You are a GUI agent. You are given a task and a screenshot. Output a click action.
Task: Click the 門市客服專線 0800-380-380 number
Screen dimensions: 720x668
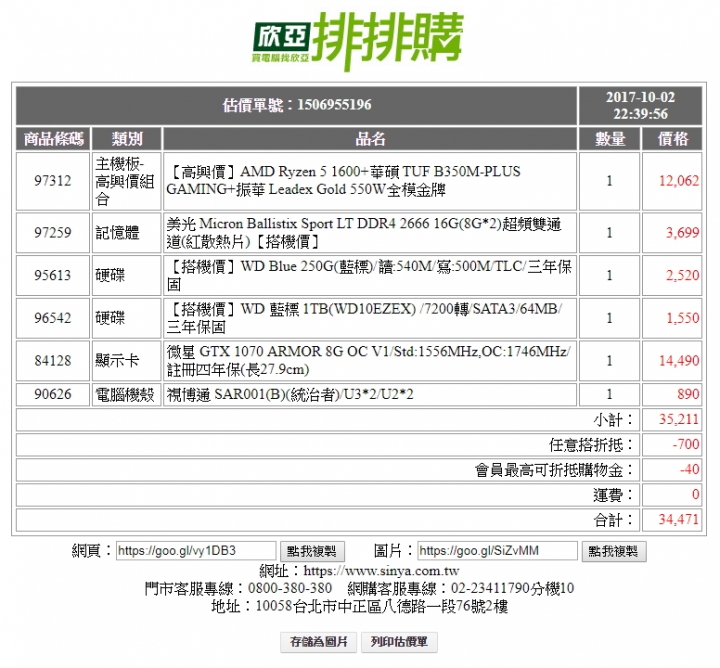pyautogui.click(x=290, y=588)
